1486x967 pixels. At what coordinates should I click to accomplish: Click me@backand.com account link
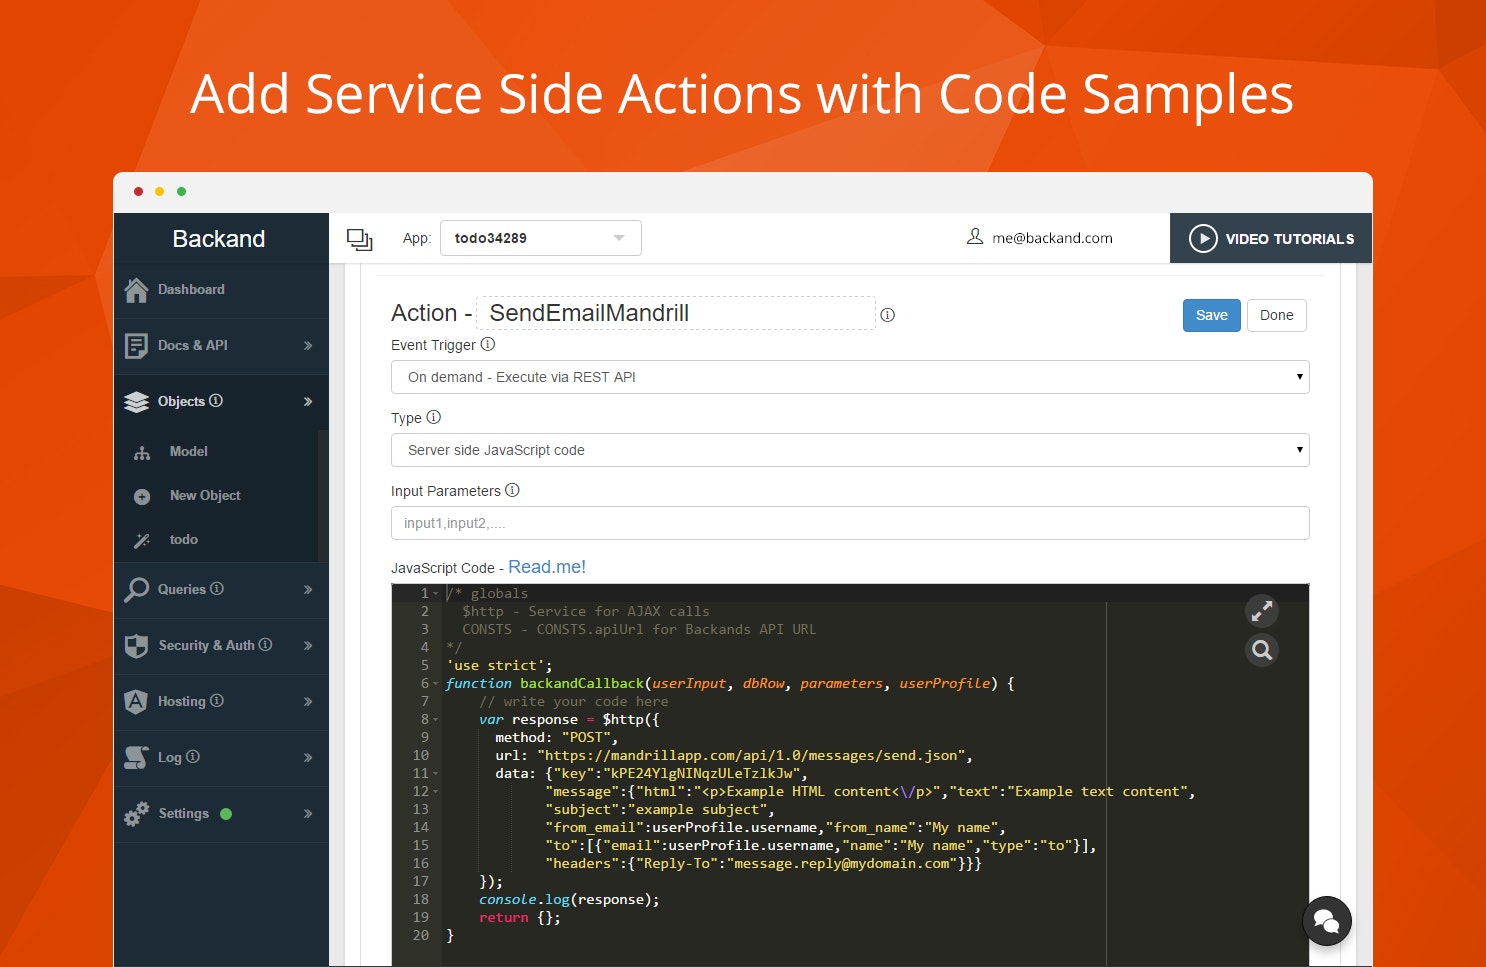[x=1052, y=238]
